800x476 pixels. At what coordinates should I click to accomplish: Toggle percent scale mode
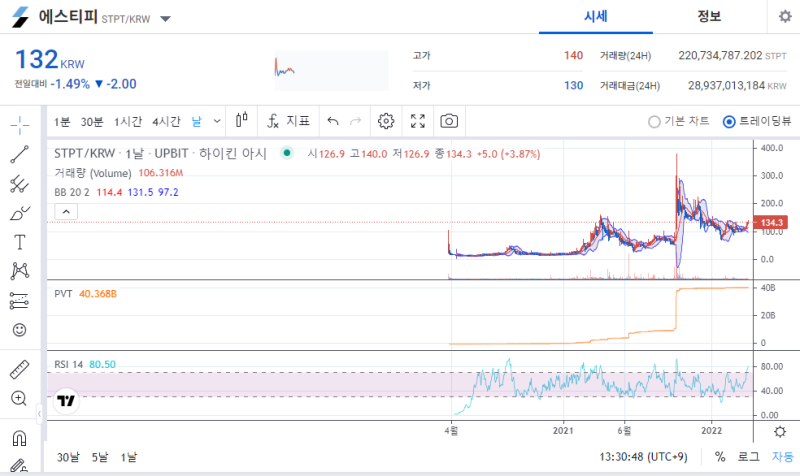pyautogui.click(x=720, y=457)
